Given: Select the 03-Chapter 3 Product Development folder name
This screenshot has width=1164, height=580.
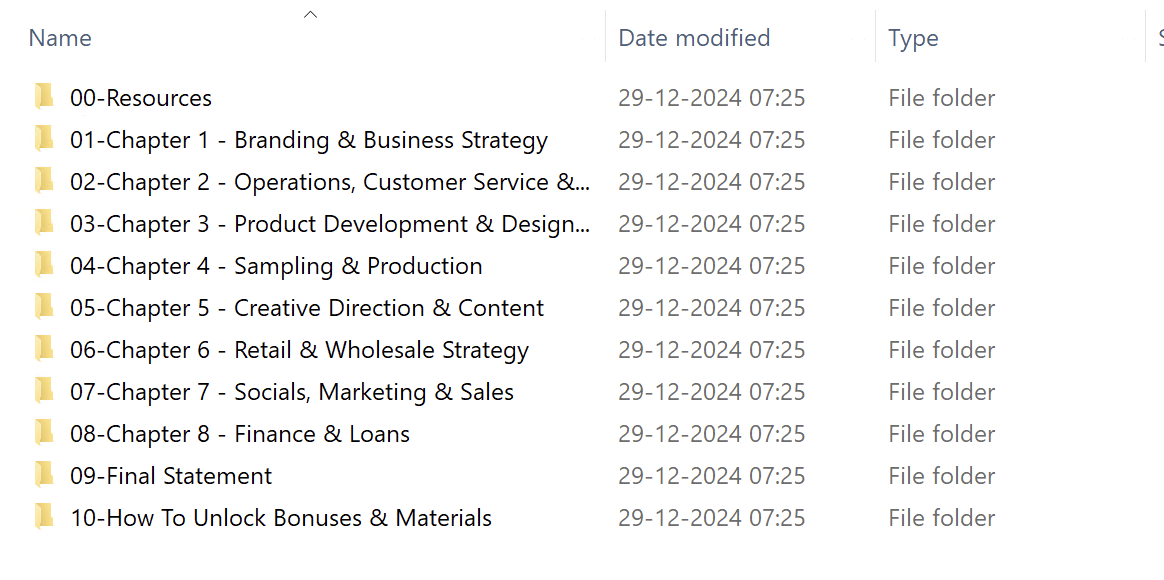Looking at the screenshot, I should pos(329,224).
